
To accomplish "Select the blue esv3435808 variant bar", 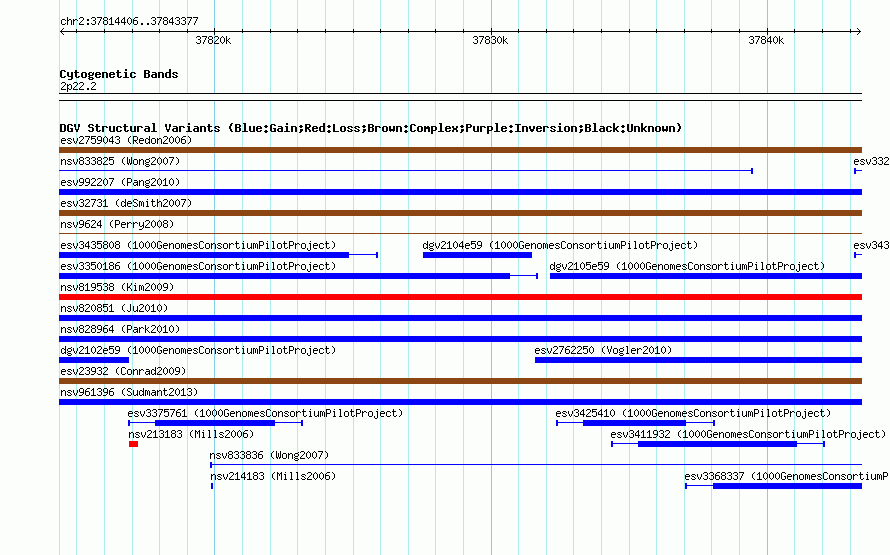I will pyautogui.click(x=219, y=255).
